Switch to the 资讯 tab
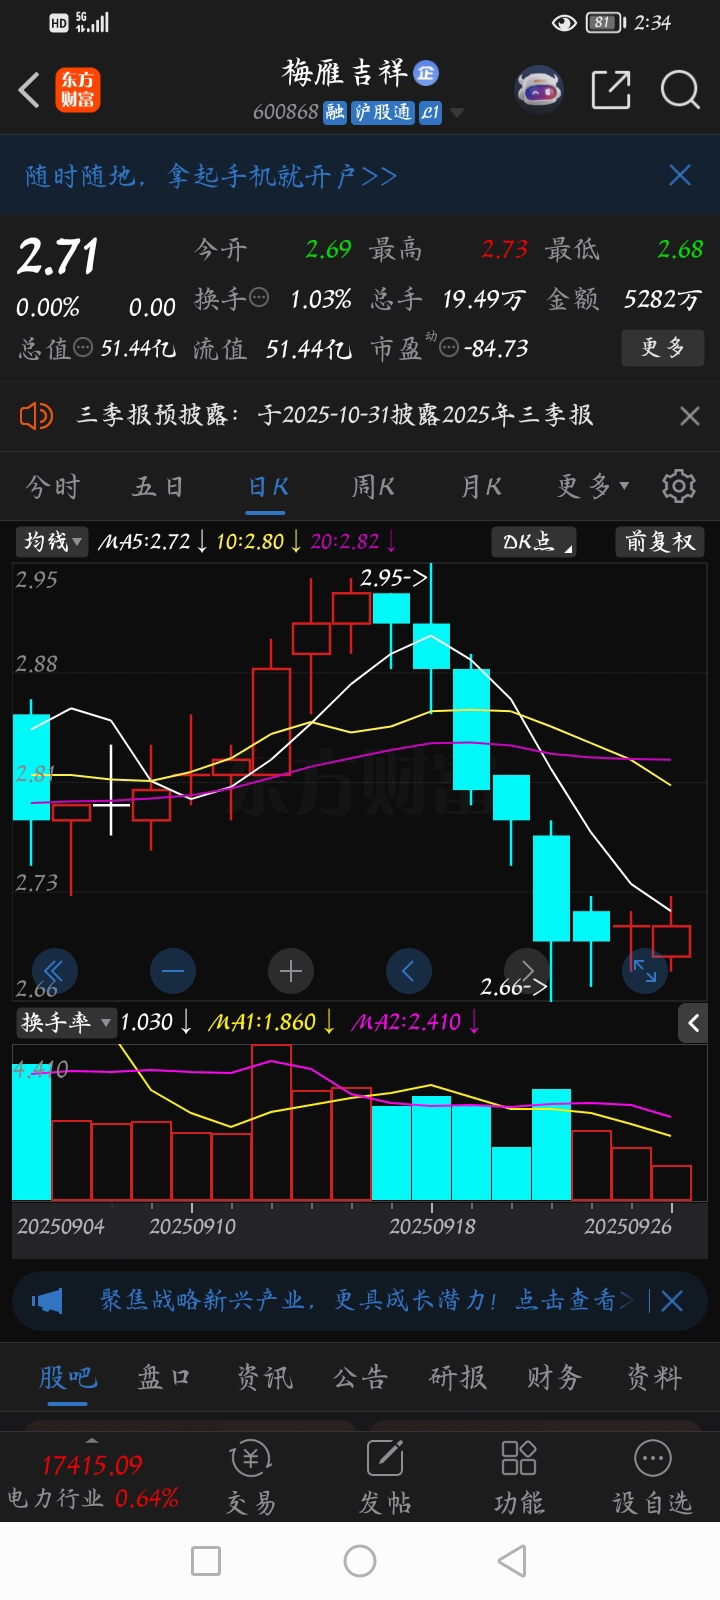 263,1377
